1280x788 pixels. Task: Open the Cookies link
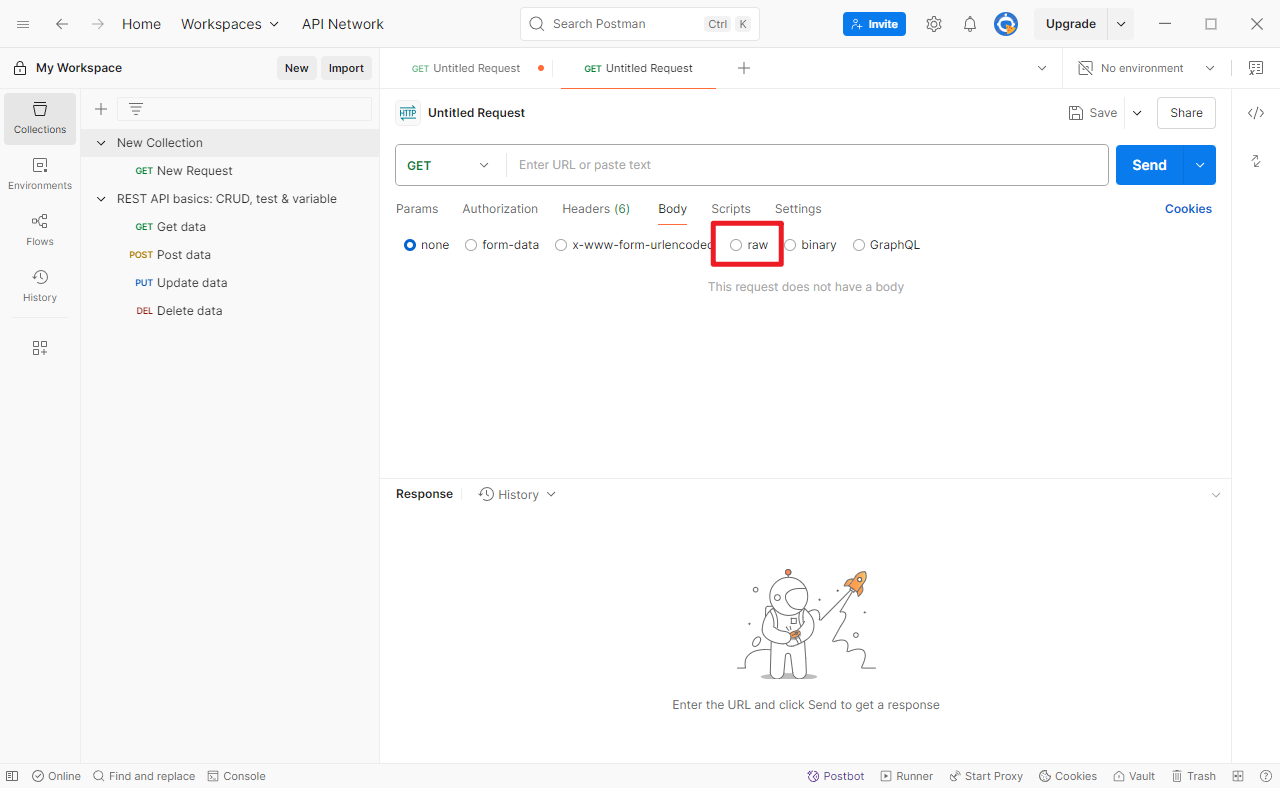click(x=1188, y=209)
